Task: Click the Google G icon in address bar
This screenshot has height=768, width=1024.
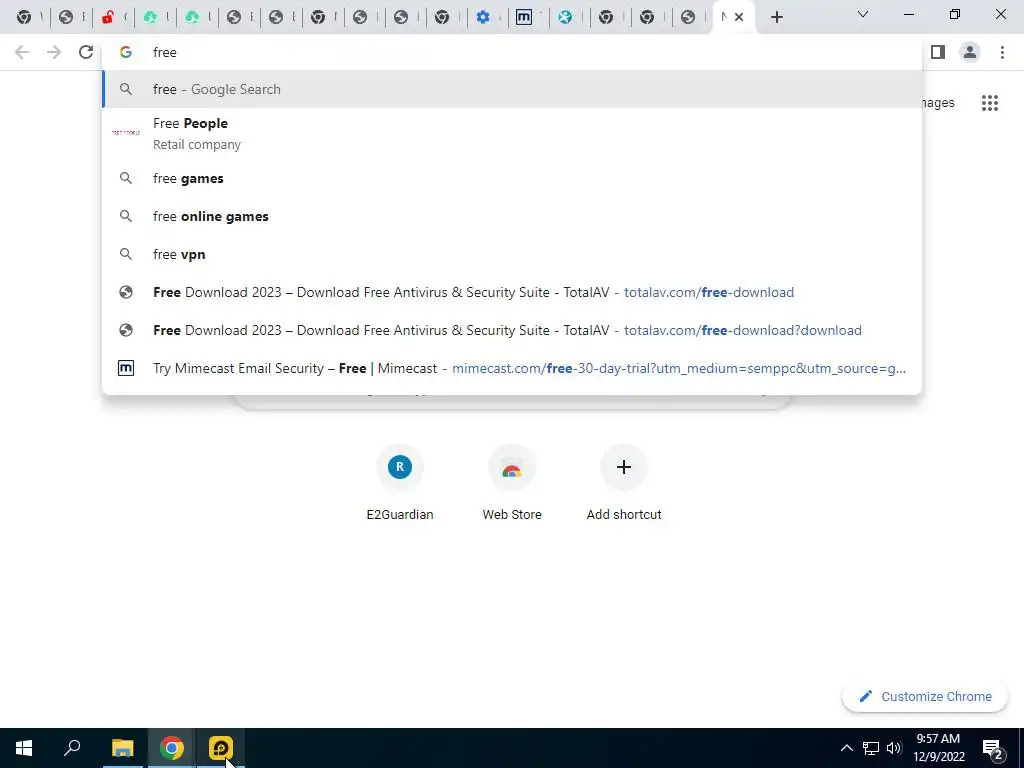Action: (x=125, y=52)
